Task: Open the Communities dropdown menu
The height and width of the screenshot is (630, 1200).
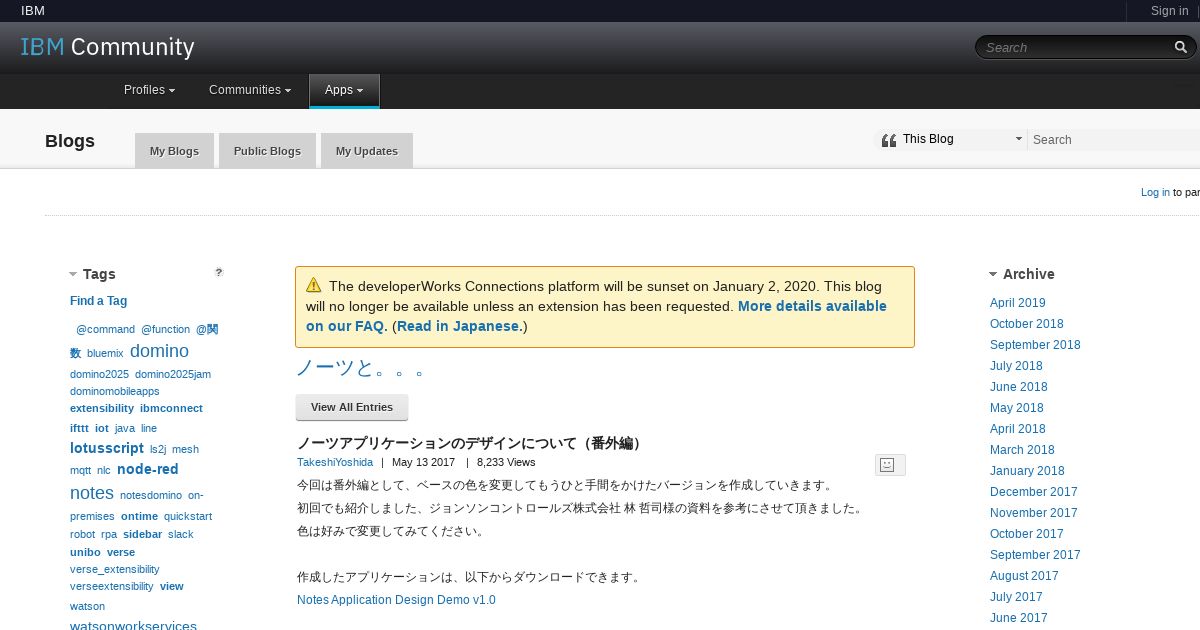Action: click(250, 90)
